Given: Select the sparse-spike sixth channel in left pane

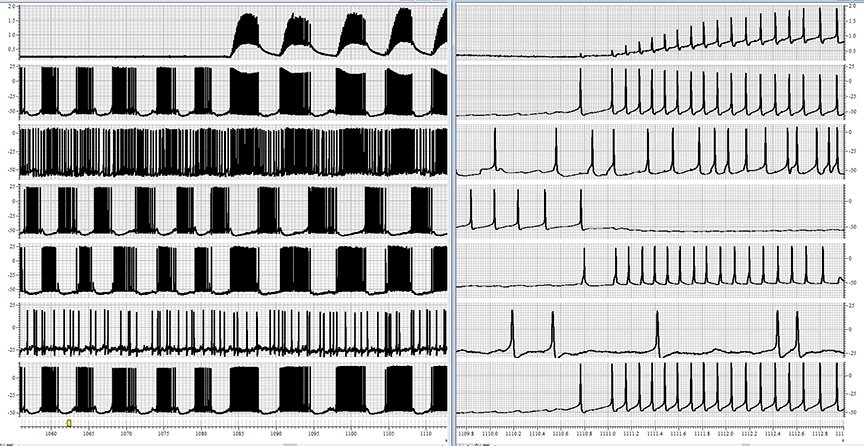Looking at the screenshot, I should (233, 331).
